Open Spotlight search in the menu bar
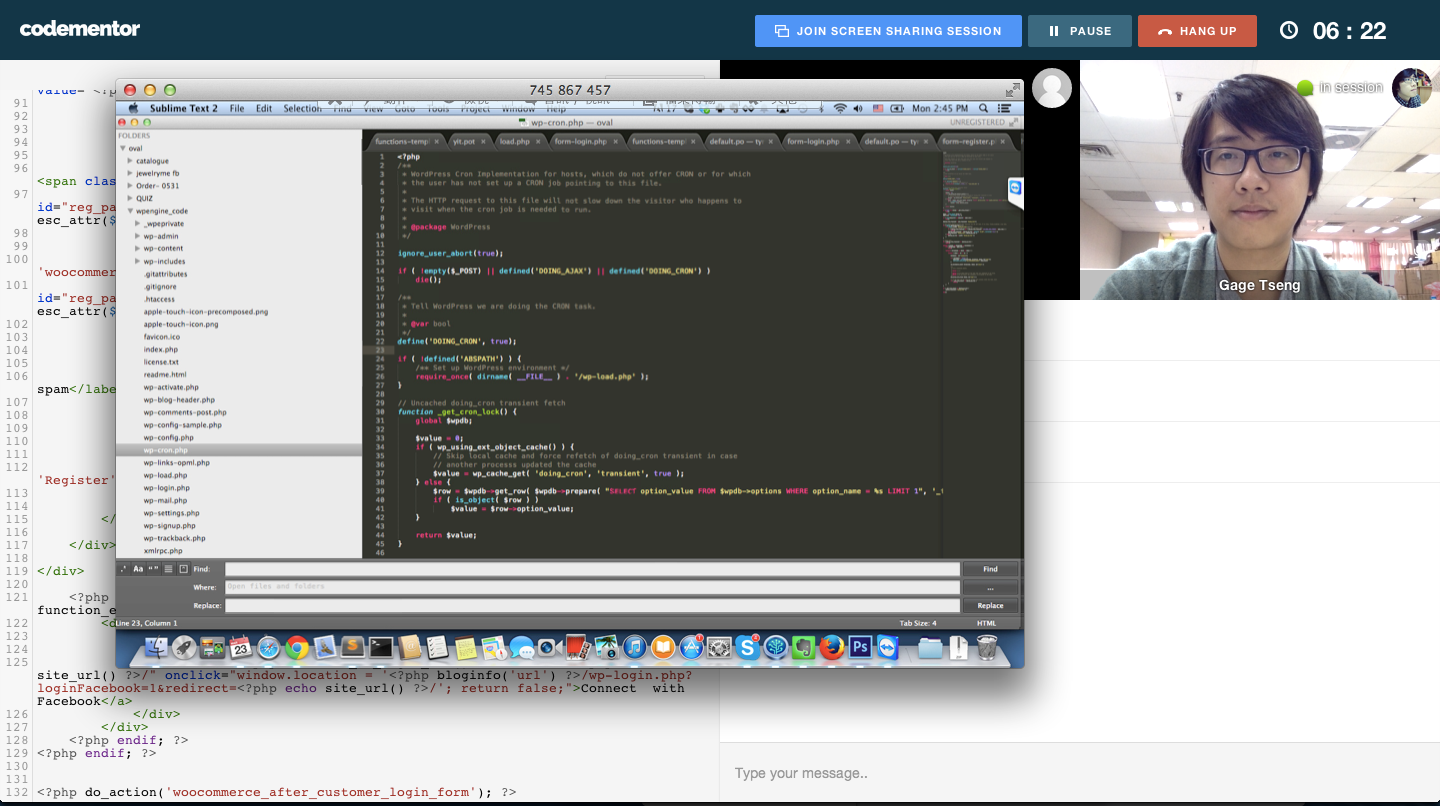 pos(983,108)
